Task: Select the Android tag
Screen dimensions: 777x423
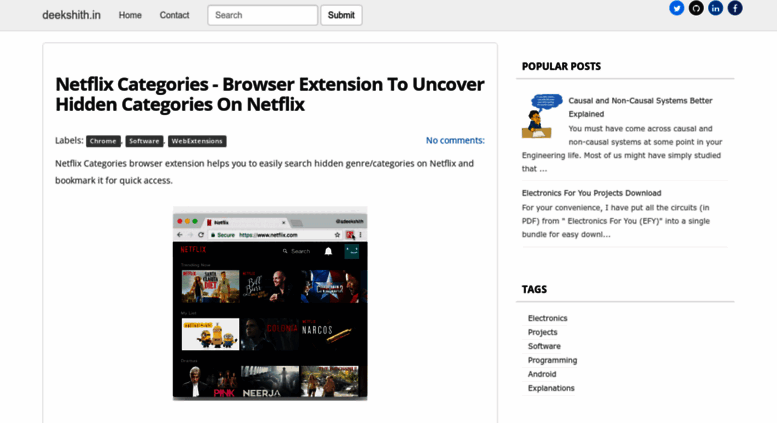Action: 542,374
